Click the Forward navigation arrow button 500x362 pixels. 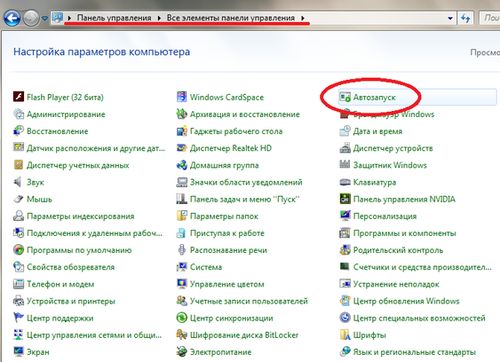pyautogui.click(x=31, y=18)
